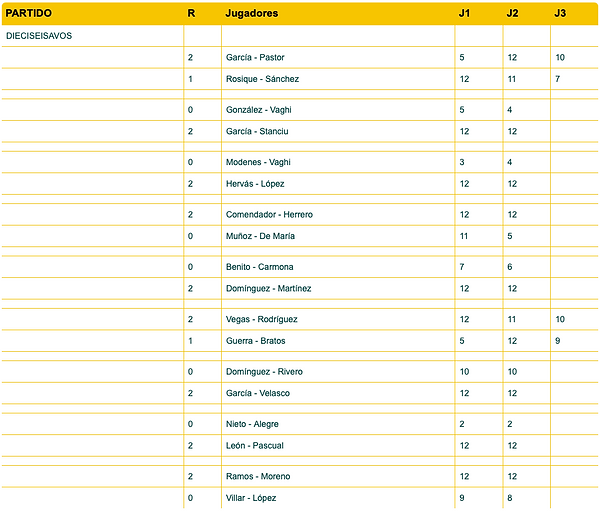Screen dimensions: 600x520
Task: Click the Muñoz - De María entry
Action: [262, 236]
